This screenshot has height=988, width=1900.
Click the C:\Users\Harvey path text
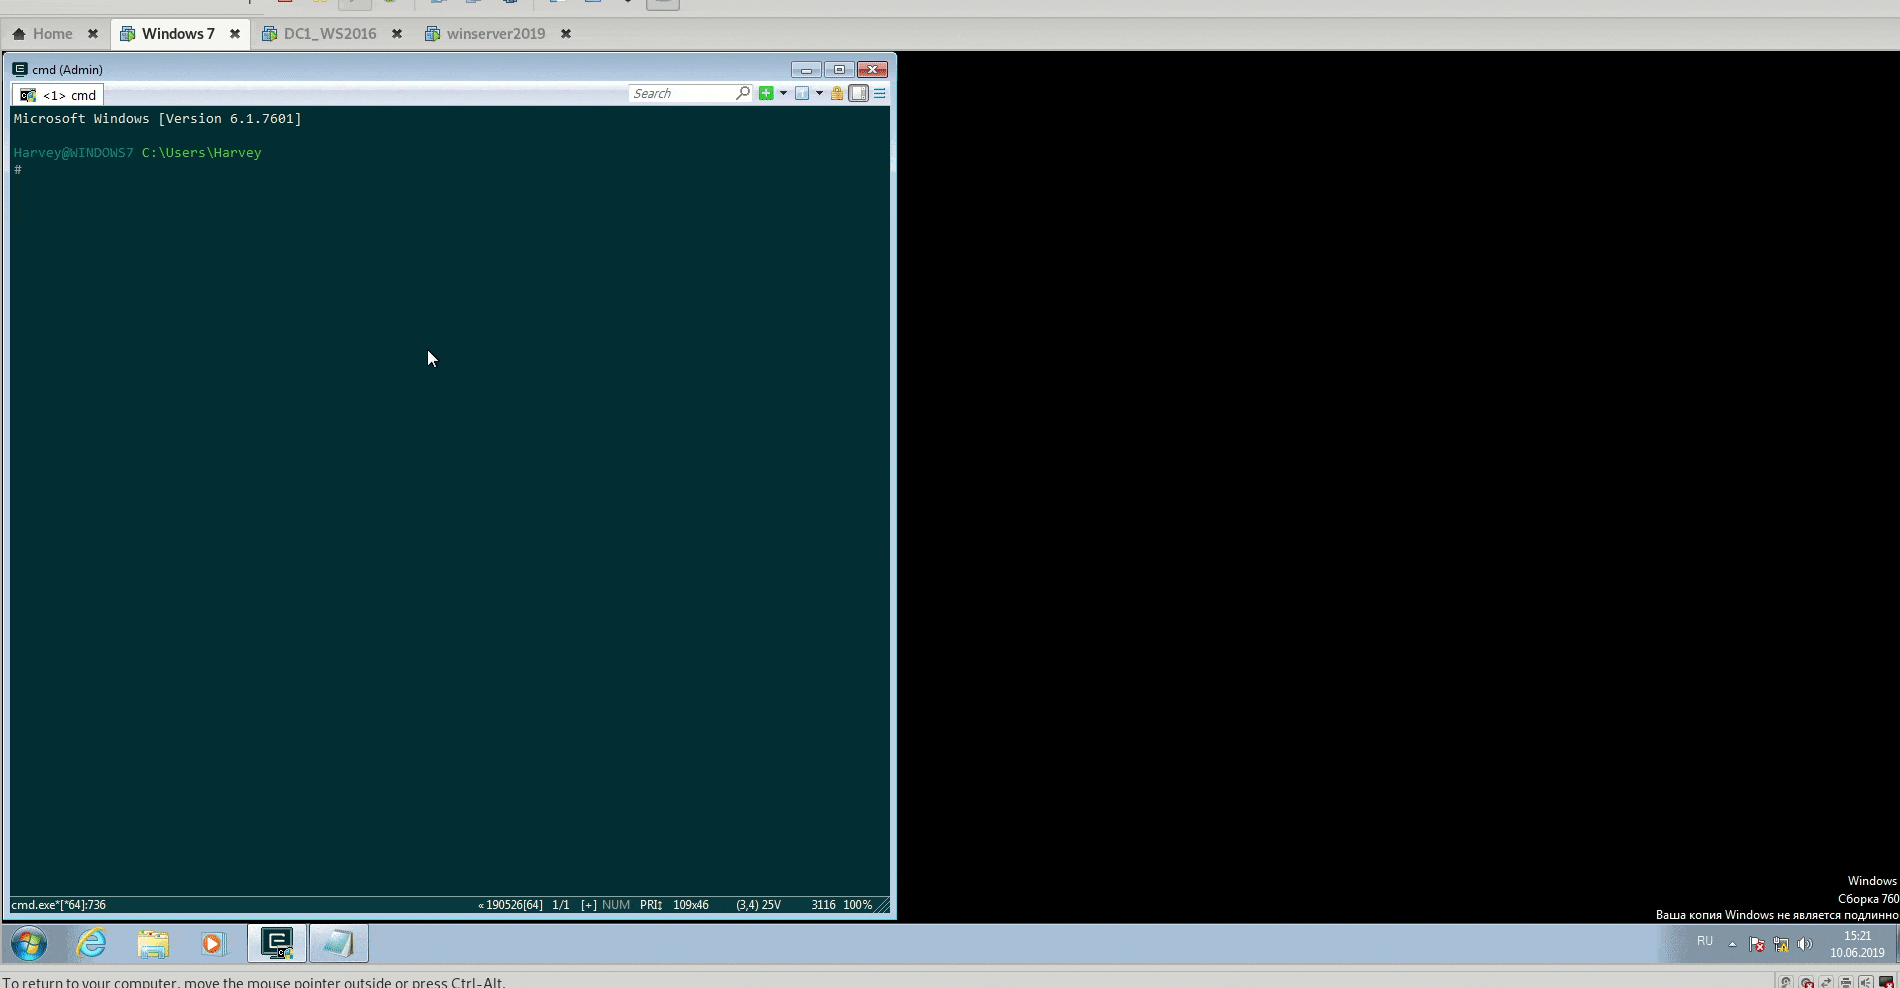201,153
